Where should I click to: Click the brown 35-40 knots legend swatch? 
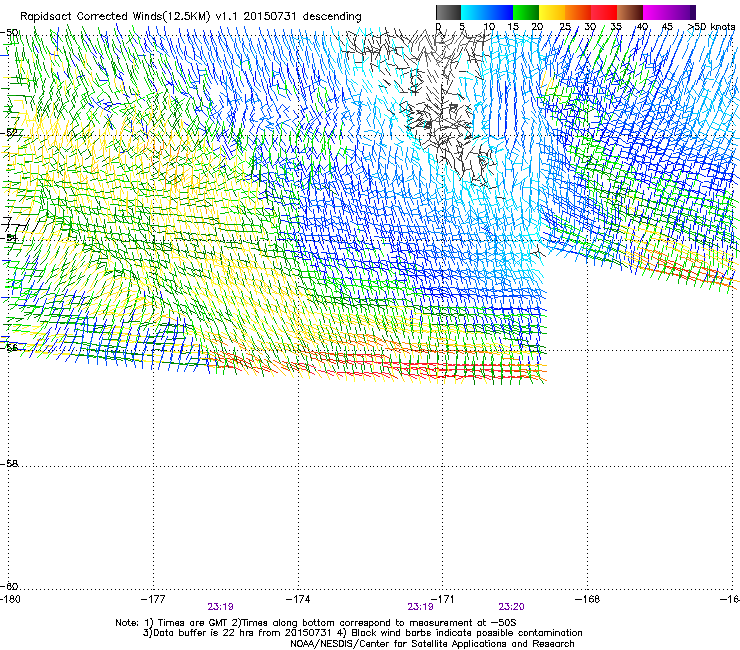pyautogui.click(x=630, y=12)
